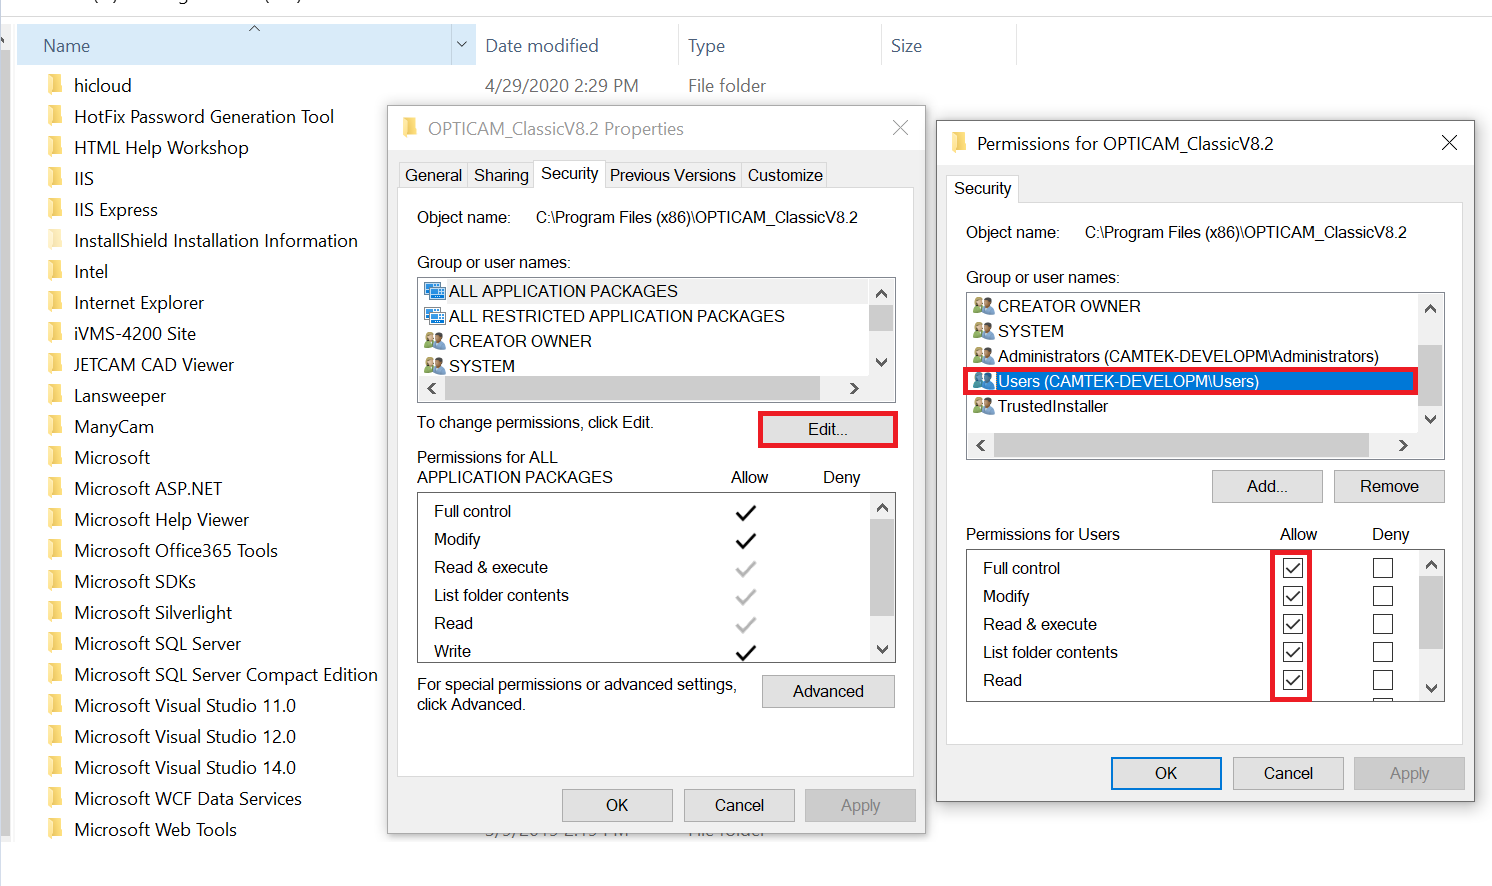Screen dimensions: 1492x886
Task: Click right arrow of Properties group horizontal scrollbar
Action: click(x=854, y=388)
